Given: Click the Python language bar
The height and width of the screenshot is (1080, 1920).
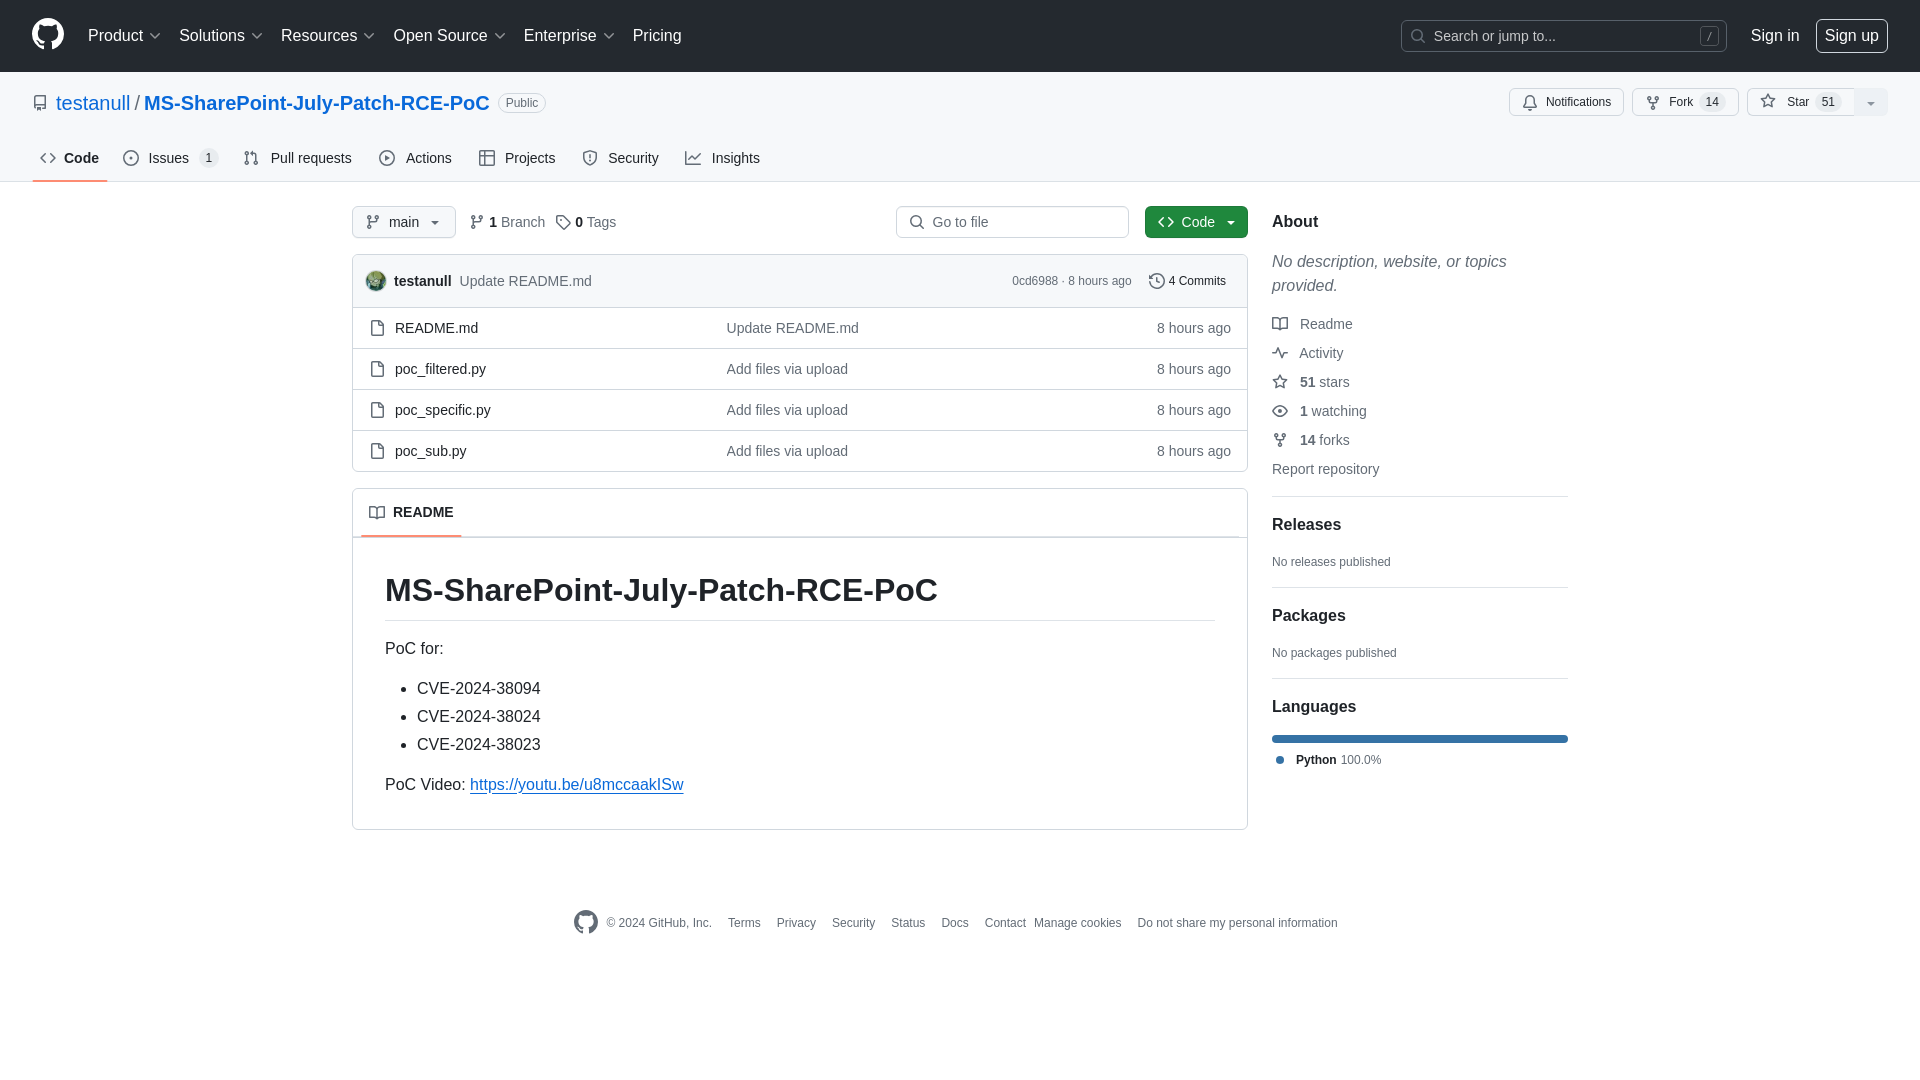Looking at the screenshot, I should (1420, 739).
